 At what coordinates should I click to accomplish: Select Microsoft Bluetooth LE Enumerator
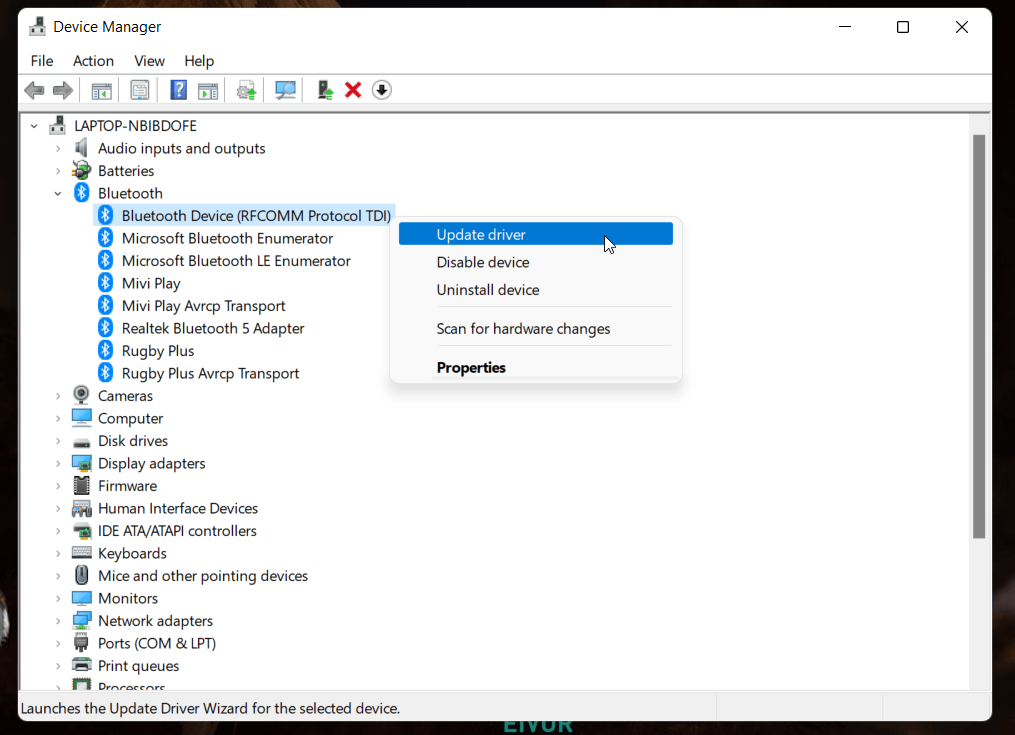tap(236, 260)
